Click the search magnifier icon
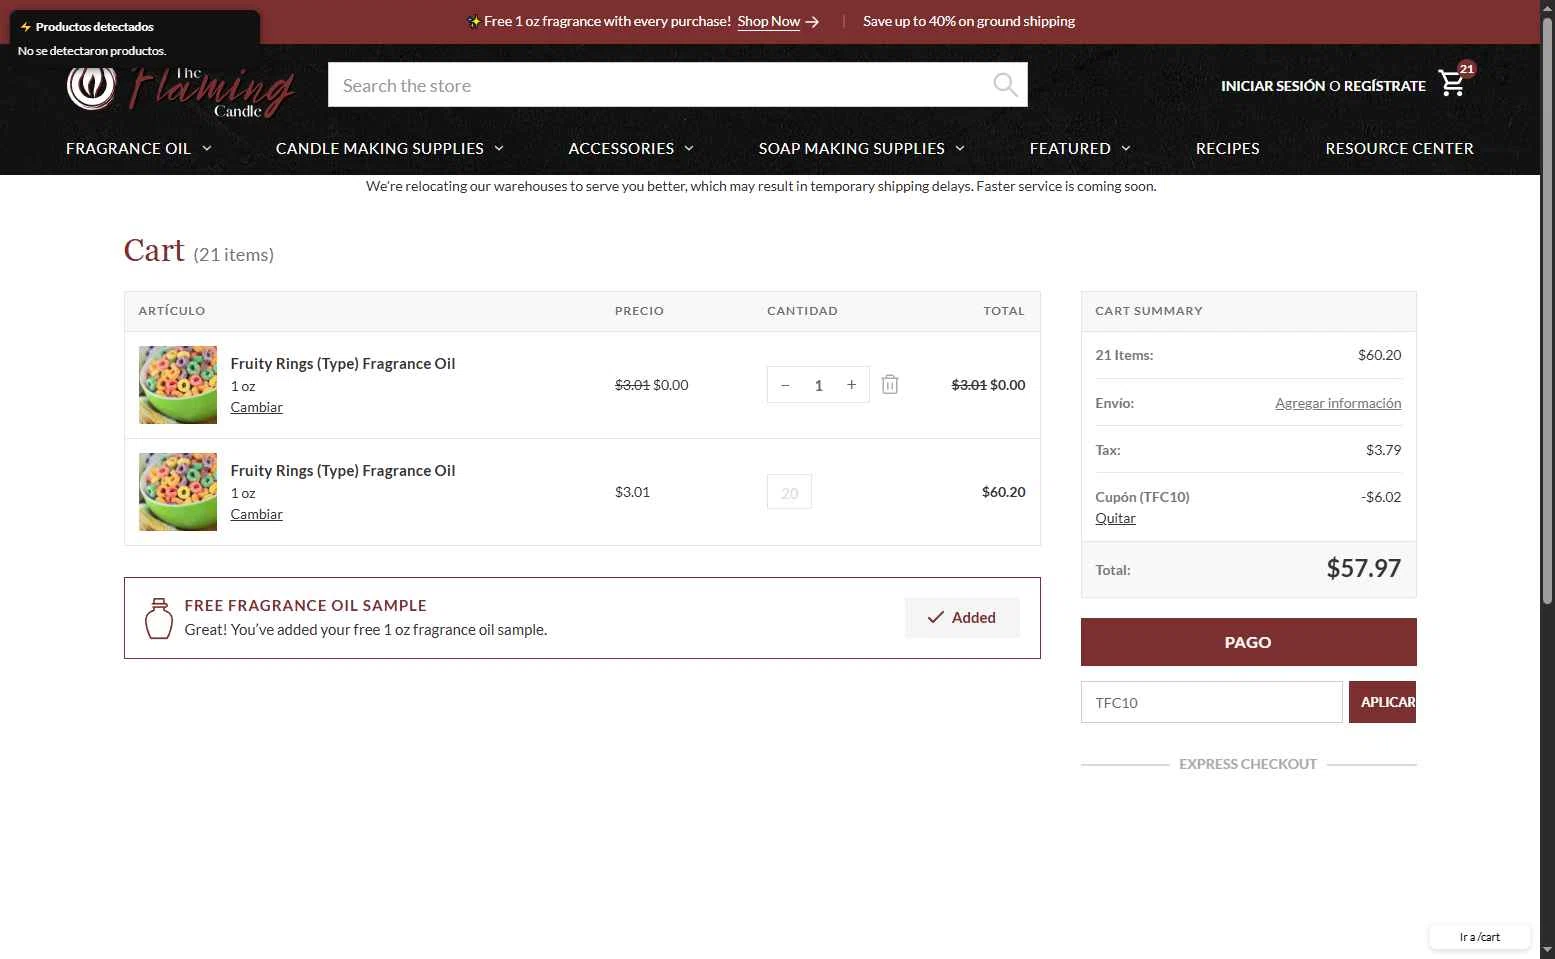 point(1005,85)
